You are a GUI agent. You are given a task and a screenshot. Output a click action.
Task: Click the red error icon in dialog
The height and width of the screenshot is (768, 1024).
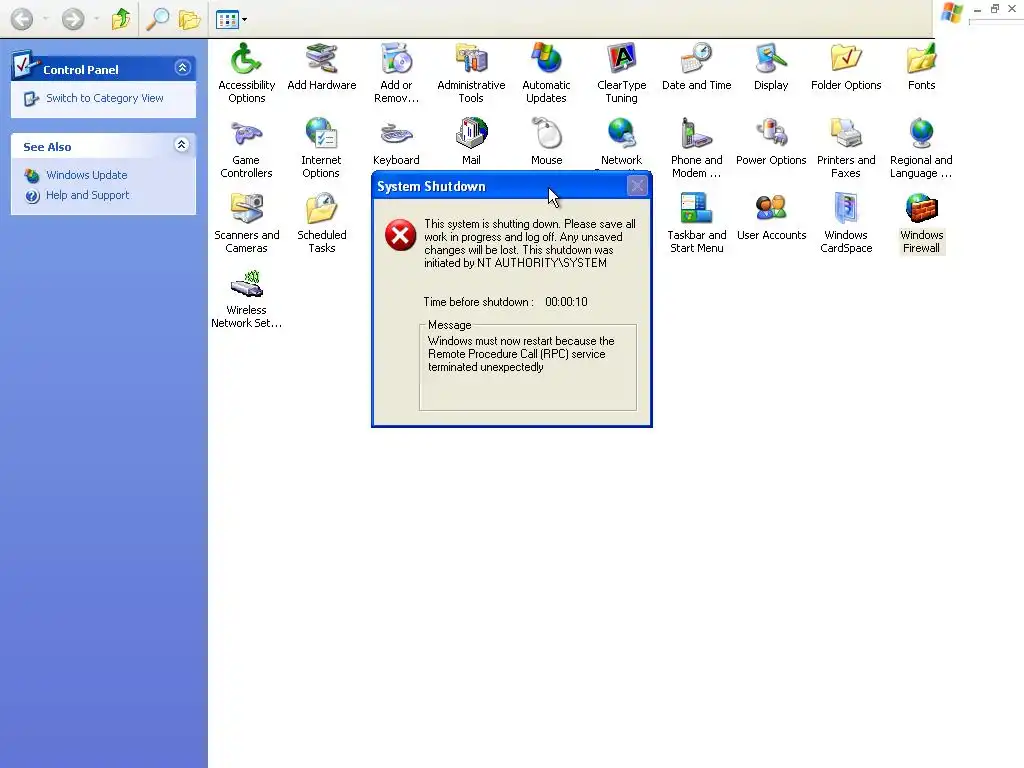pyautogui.click(x=400, y=235)
